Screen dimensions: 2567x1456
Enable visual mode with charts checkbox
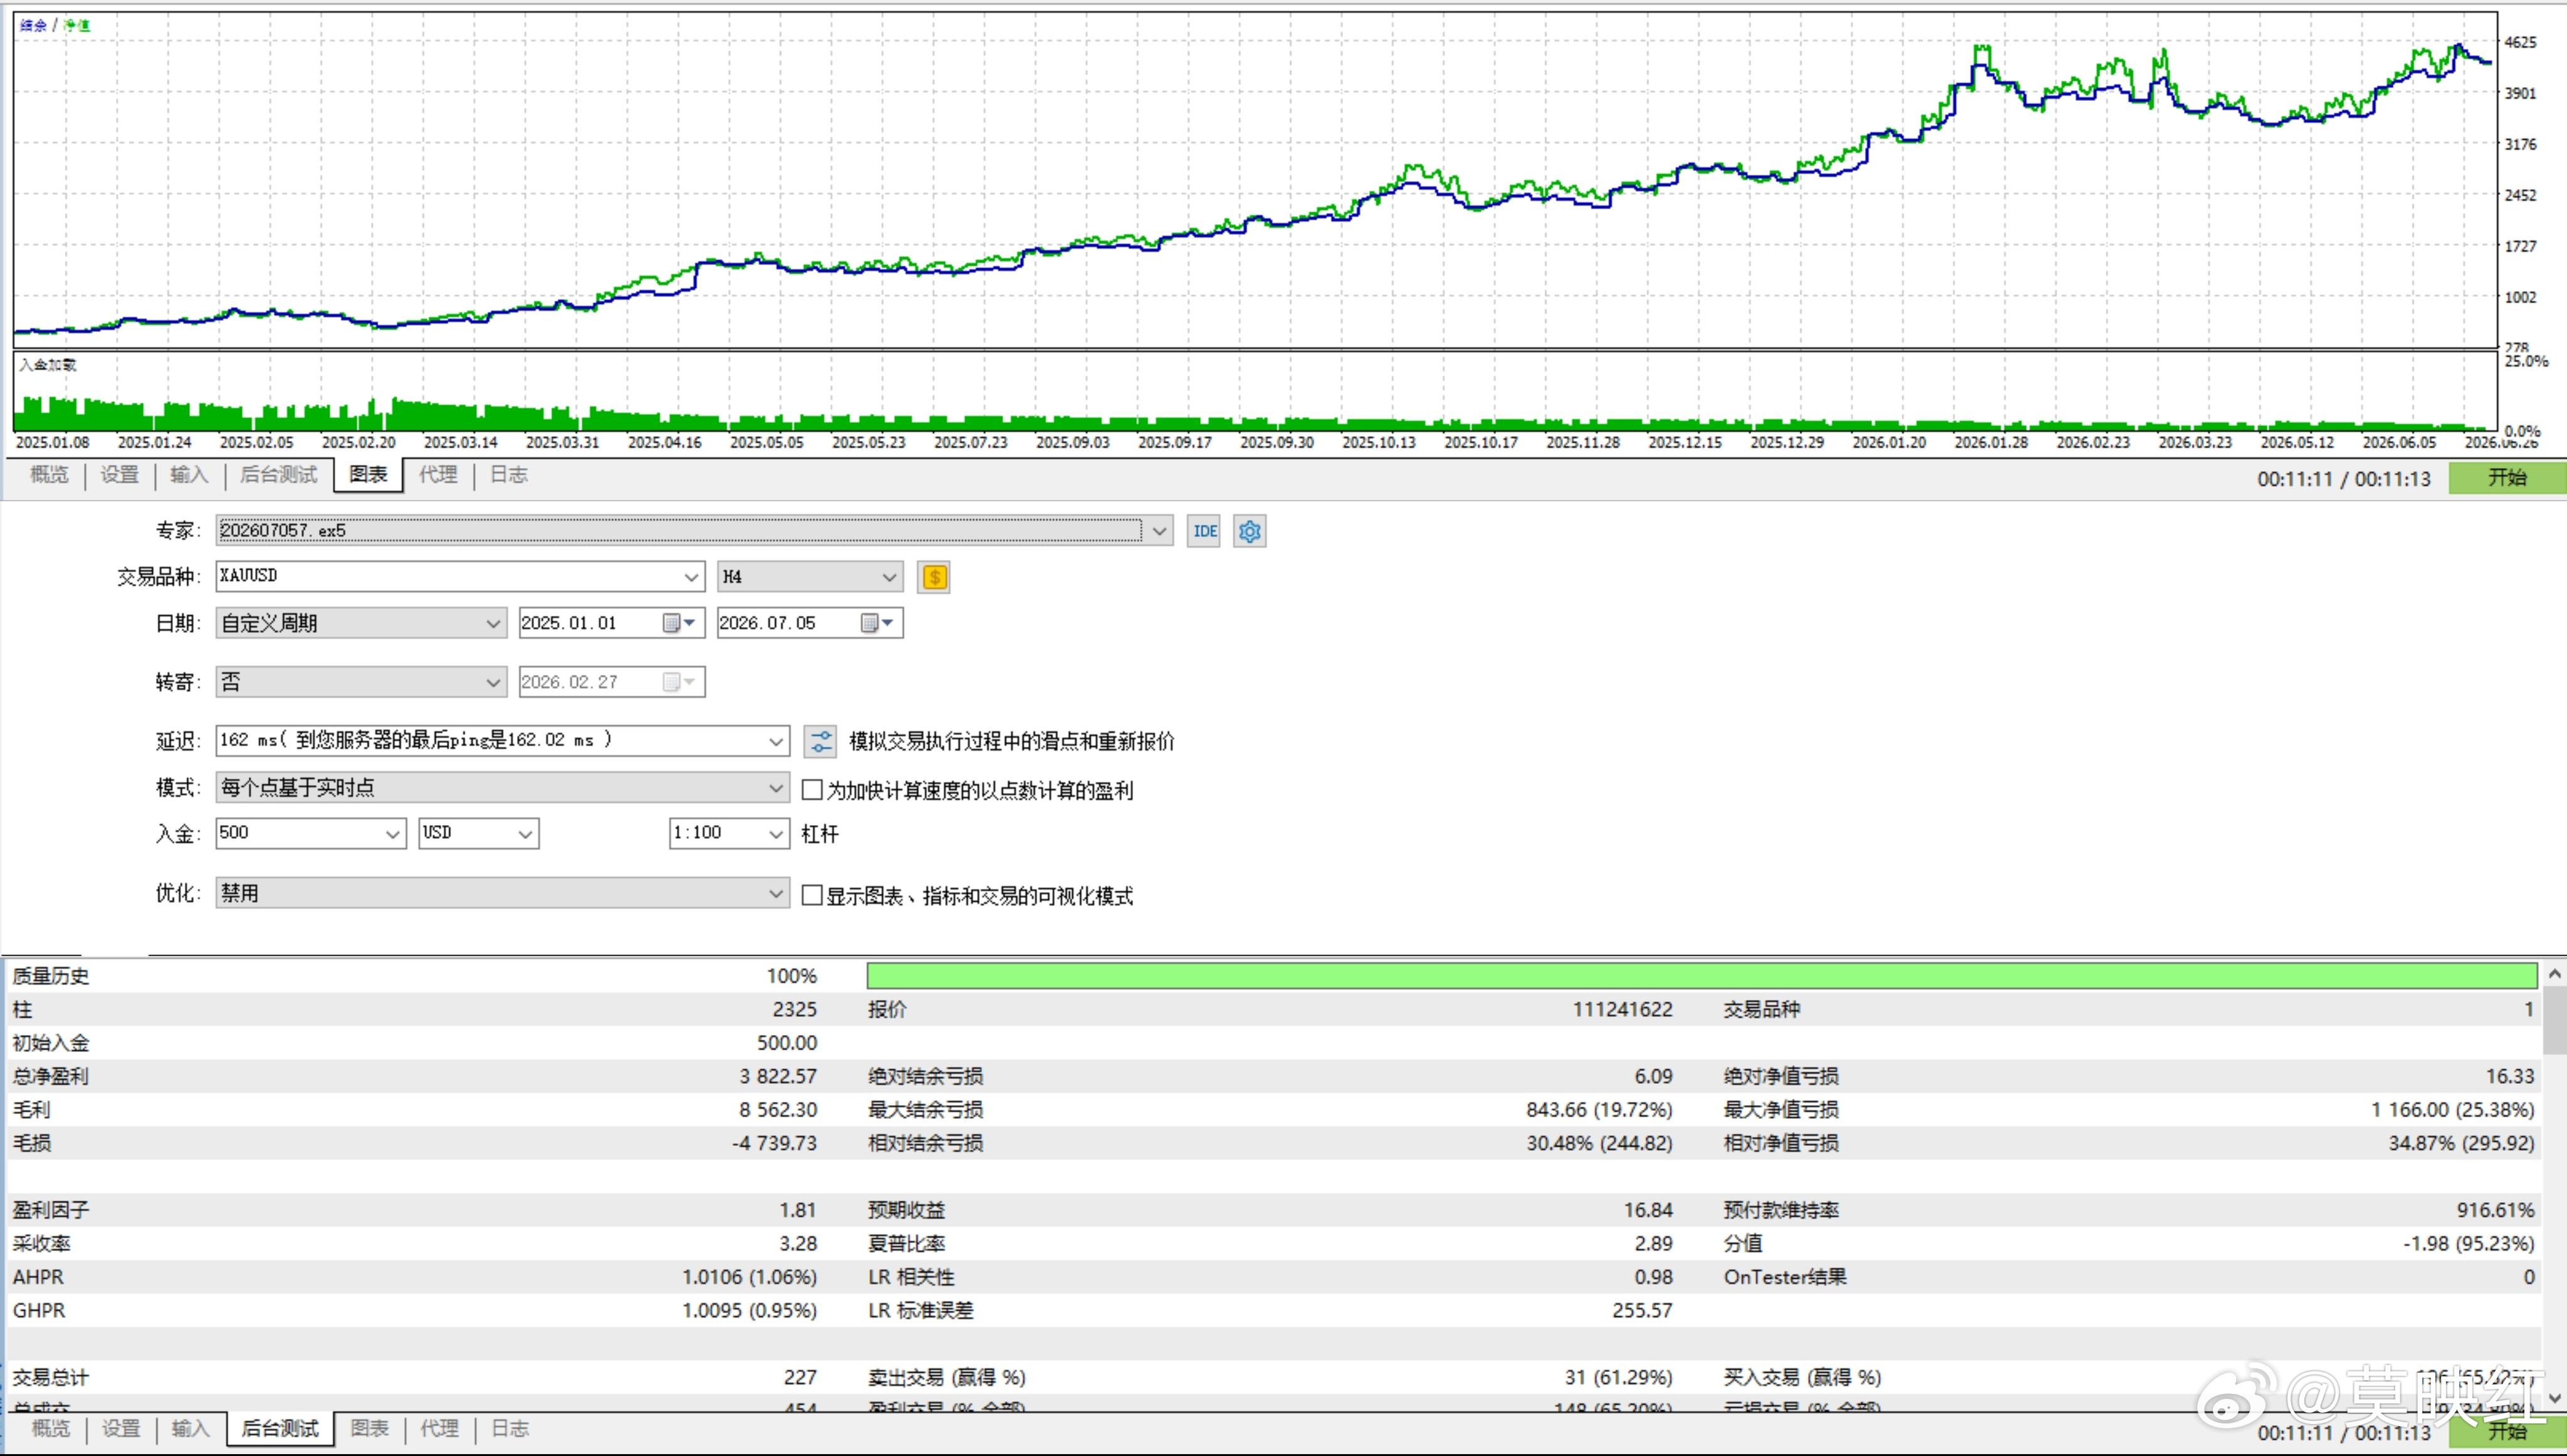coord(812,895)
